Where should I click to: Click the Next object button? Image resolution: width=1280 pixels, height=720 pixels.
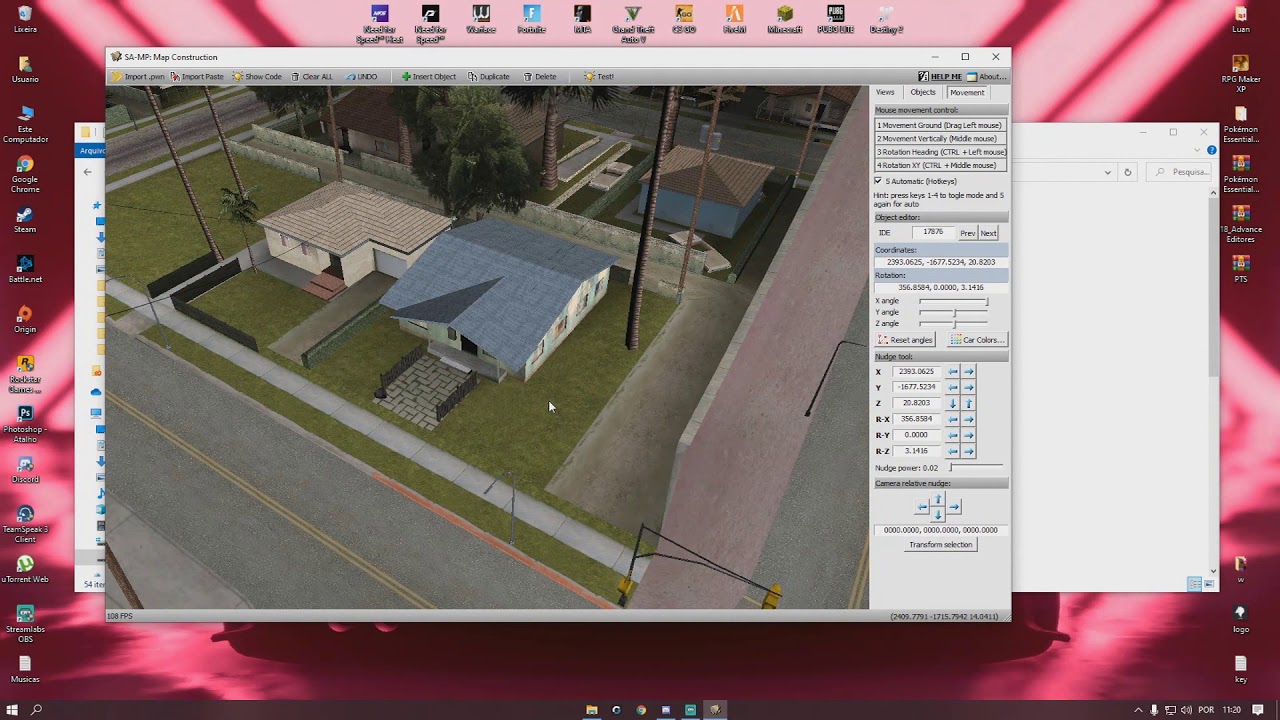coord(988,233)
